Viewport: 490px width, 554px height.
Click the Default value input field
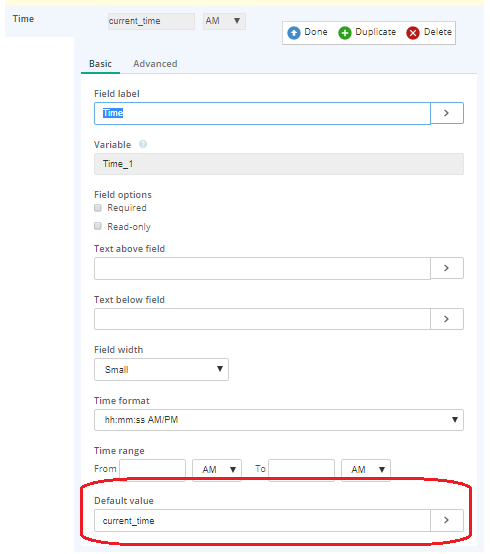[262, 520]
